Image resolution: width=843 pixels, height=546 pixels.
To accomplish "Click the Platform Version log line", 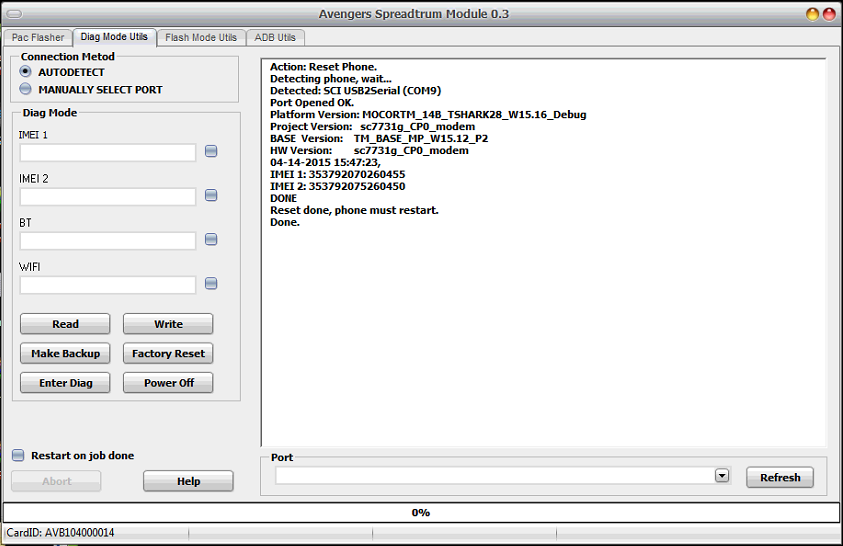I will point(428,114).
